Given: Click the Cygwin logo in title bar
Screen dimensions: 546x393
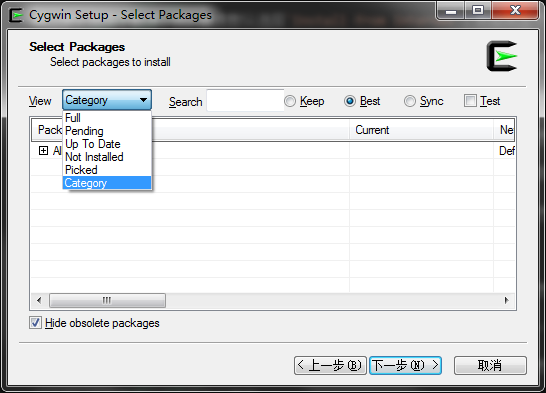Looking at the screenshot, I should 16,15.
